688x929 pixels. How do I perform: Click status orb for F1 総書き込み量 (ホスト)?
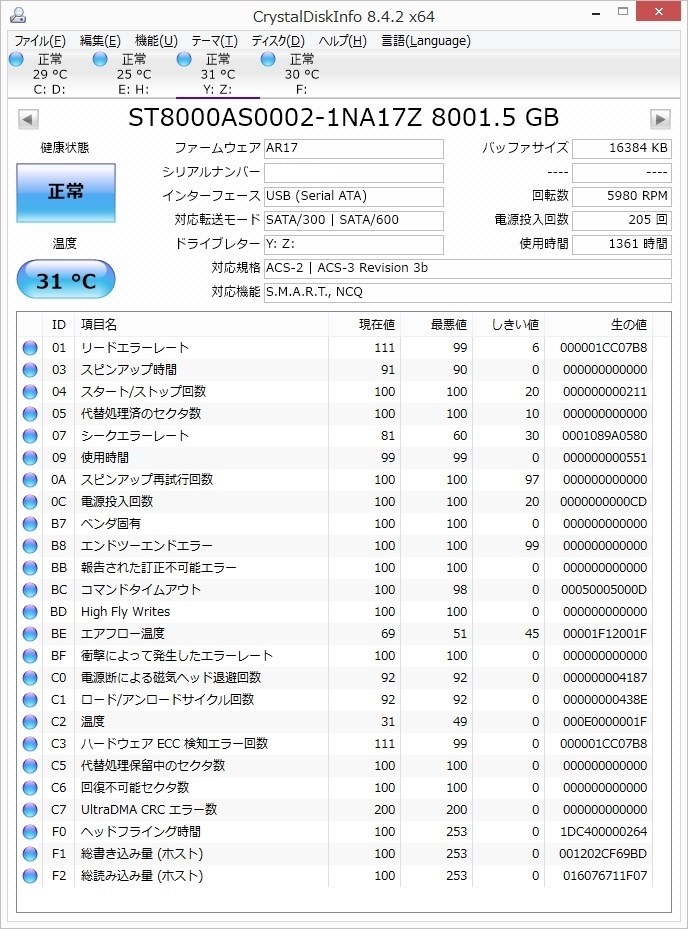pos(30,854)
